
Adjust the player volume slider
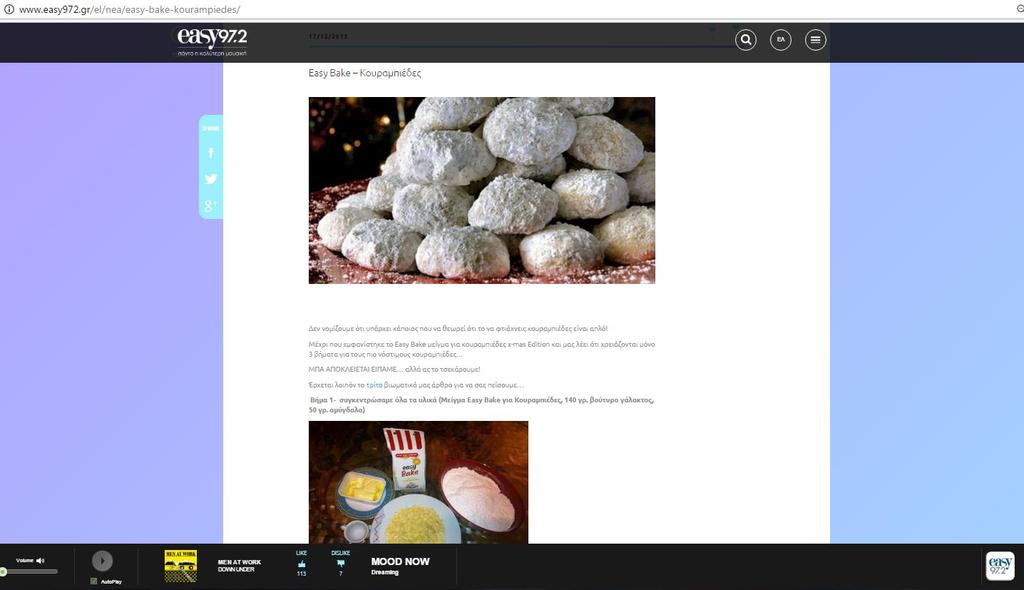pos(29,572)
